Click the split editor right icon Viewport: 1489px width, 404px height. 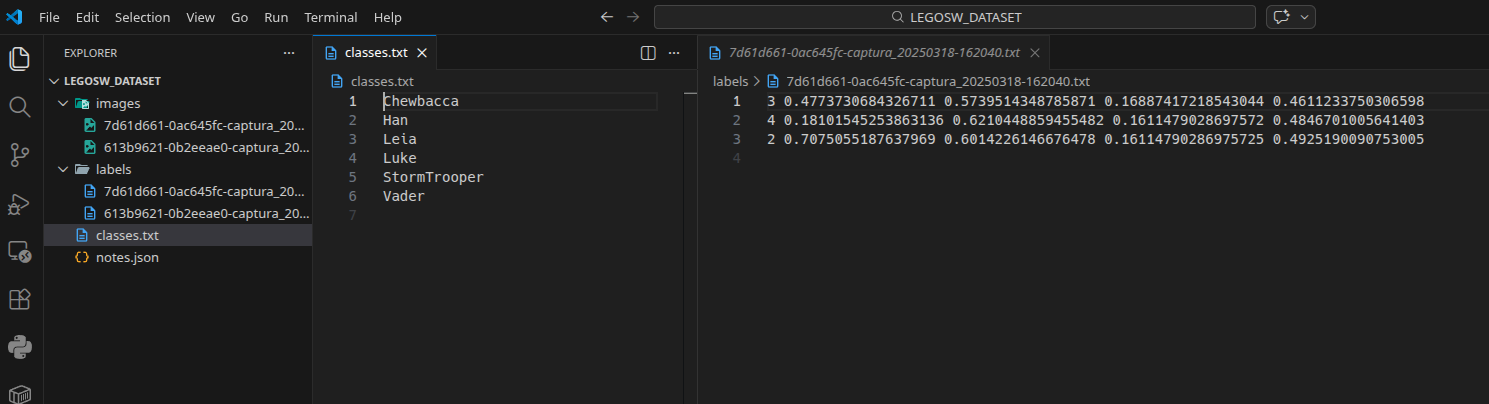(647, 53)
